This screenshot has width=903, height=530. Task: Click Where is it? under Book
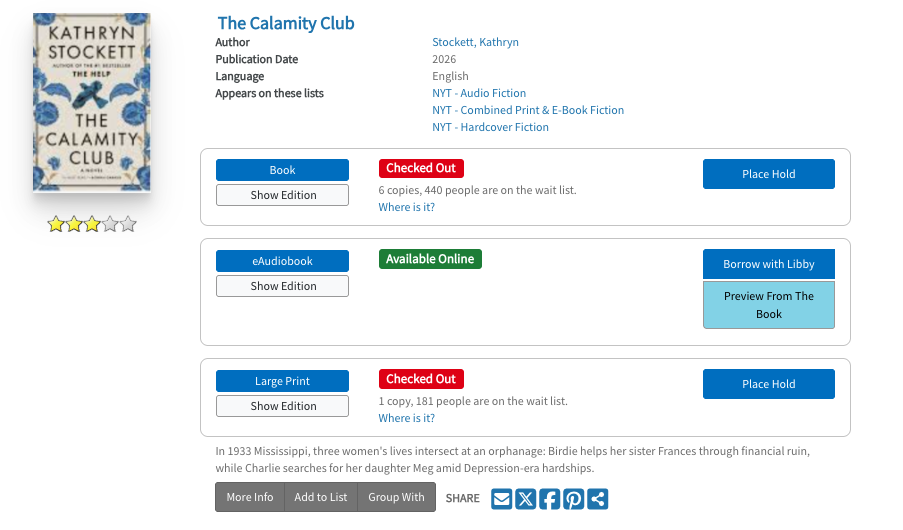[406, 207]
